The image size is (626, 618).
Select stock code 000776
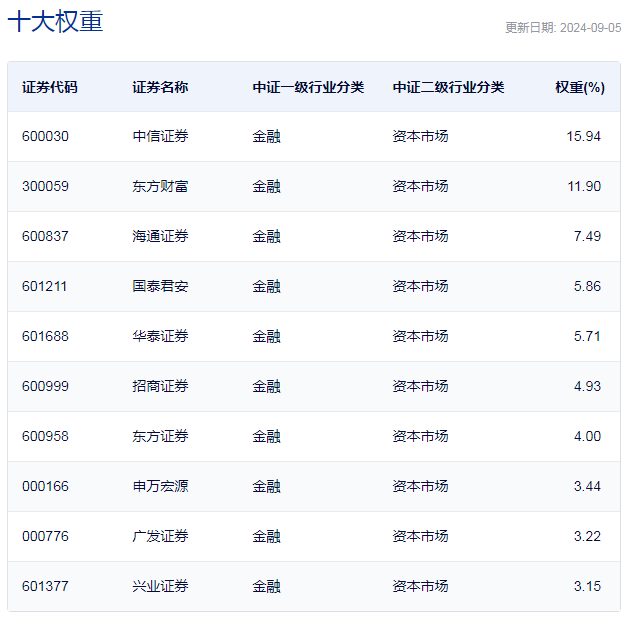(45, 536)
